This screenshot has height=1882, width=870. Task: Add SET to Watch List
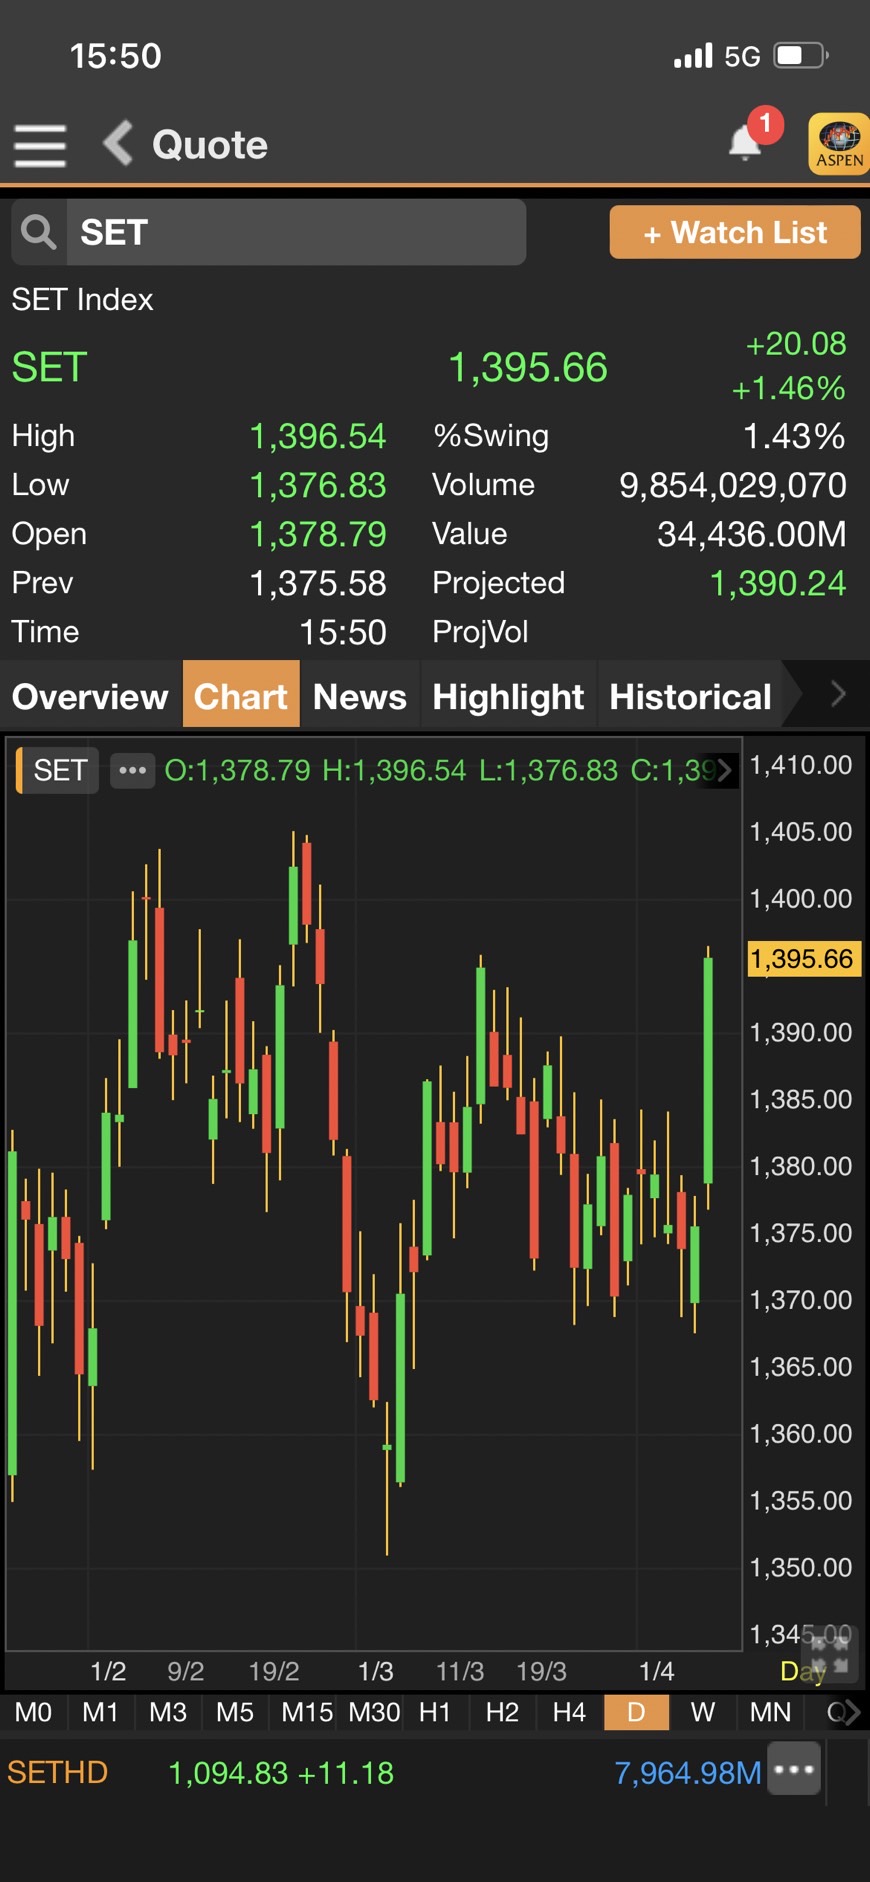(x=734, y=232)
